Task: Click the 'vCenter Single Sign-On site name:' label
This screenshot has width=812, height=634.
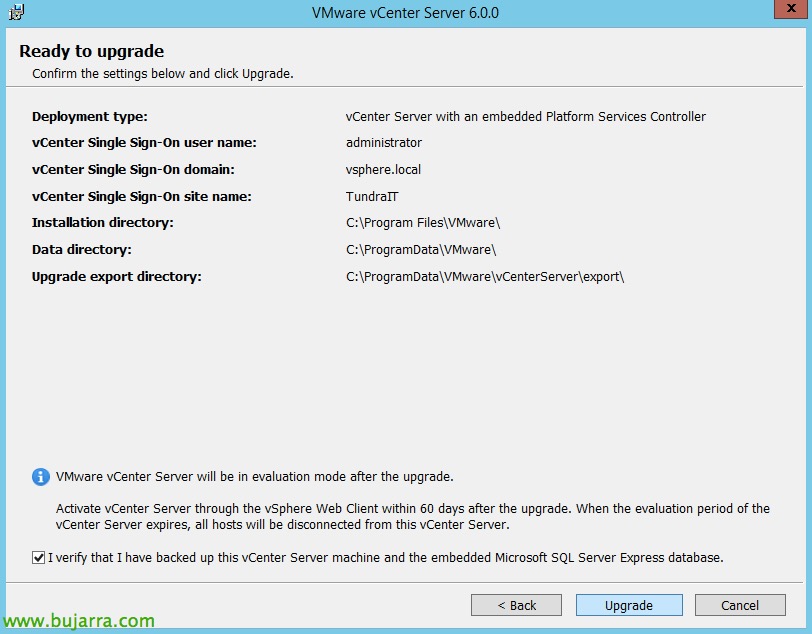Action: (141, 196)
